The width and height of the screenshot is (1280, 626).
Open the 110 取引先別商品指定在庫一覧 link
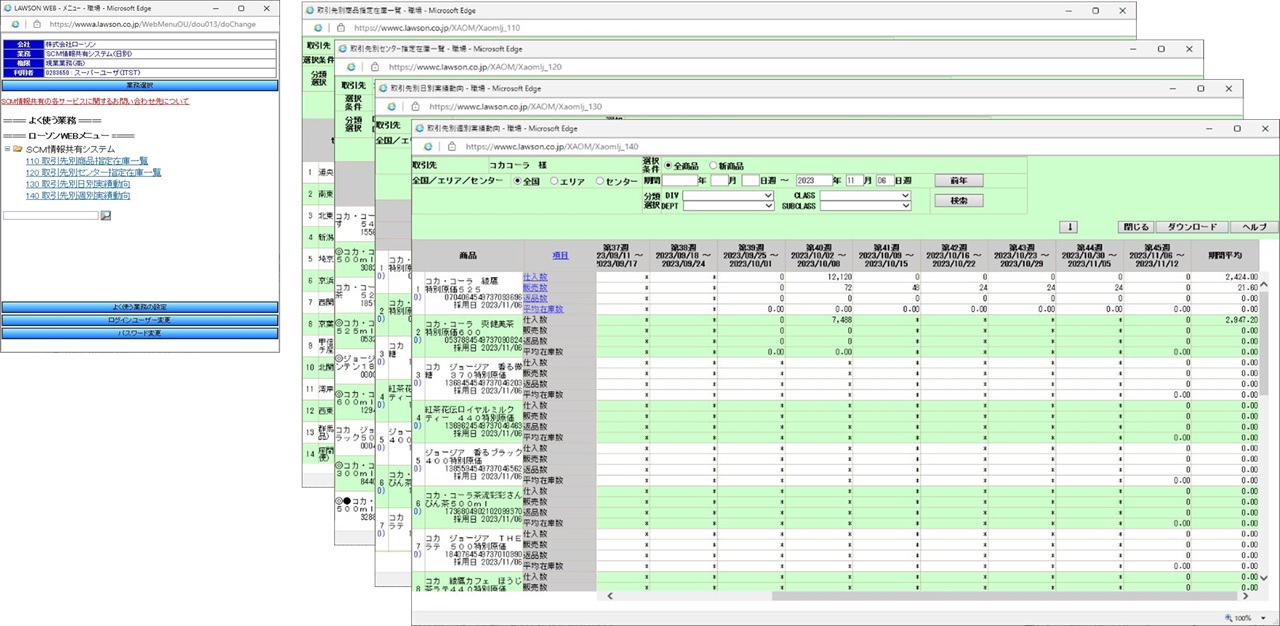pyautogui.click(x=90, y=162)
